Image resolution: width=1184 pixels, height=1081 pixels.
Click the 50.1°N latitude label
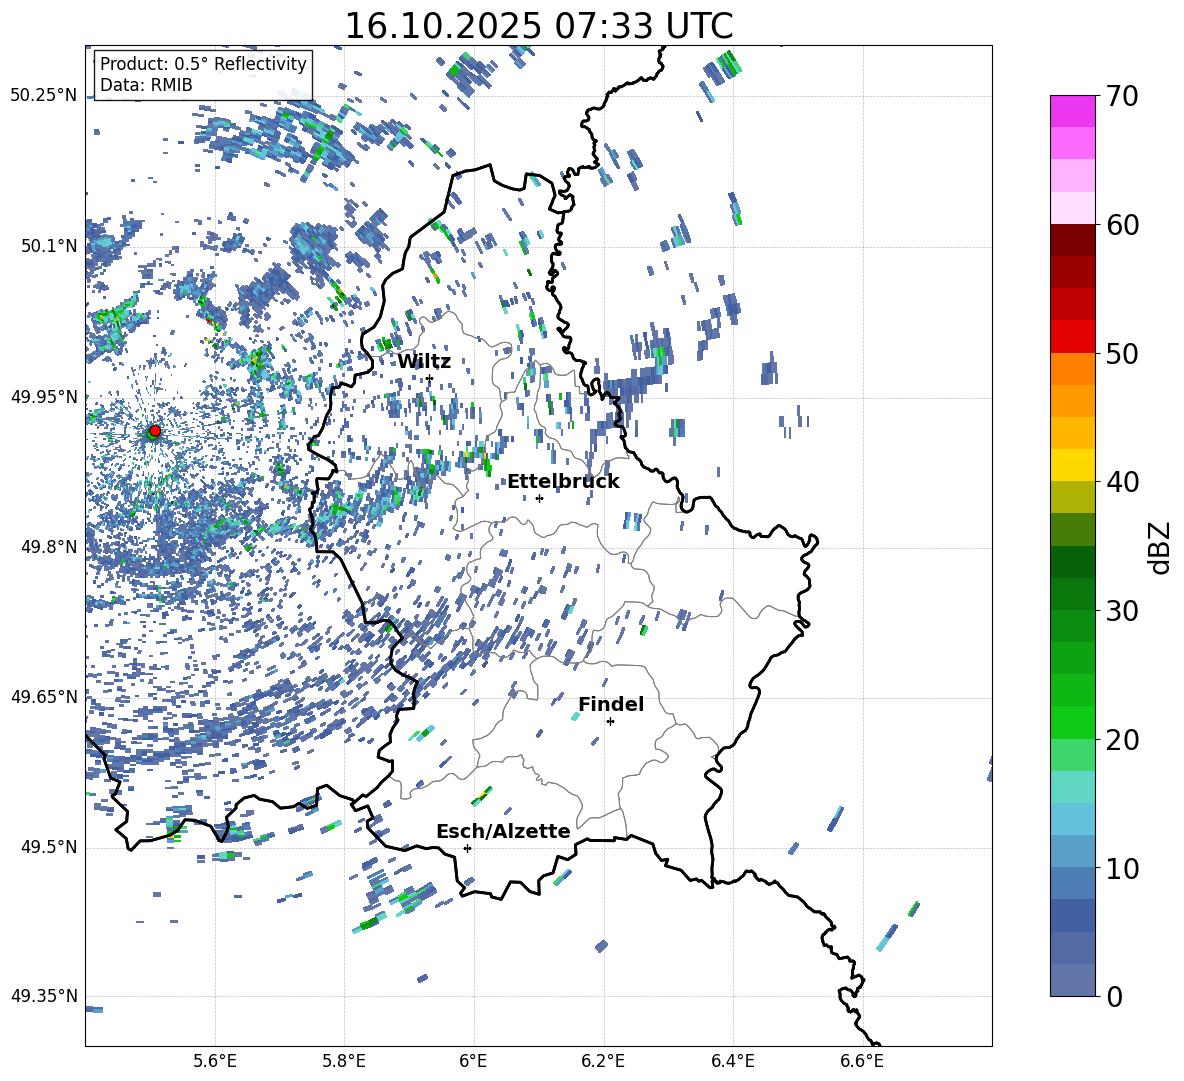pyautogui.click(x=48, y=246)
